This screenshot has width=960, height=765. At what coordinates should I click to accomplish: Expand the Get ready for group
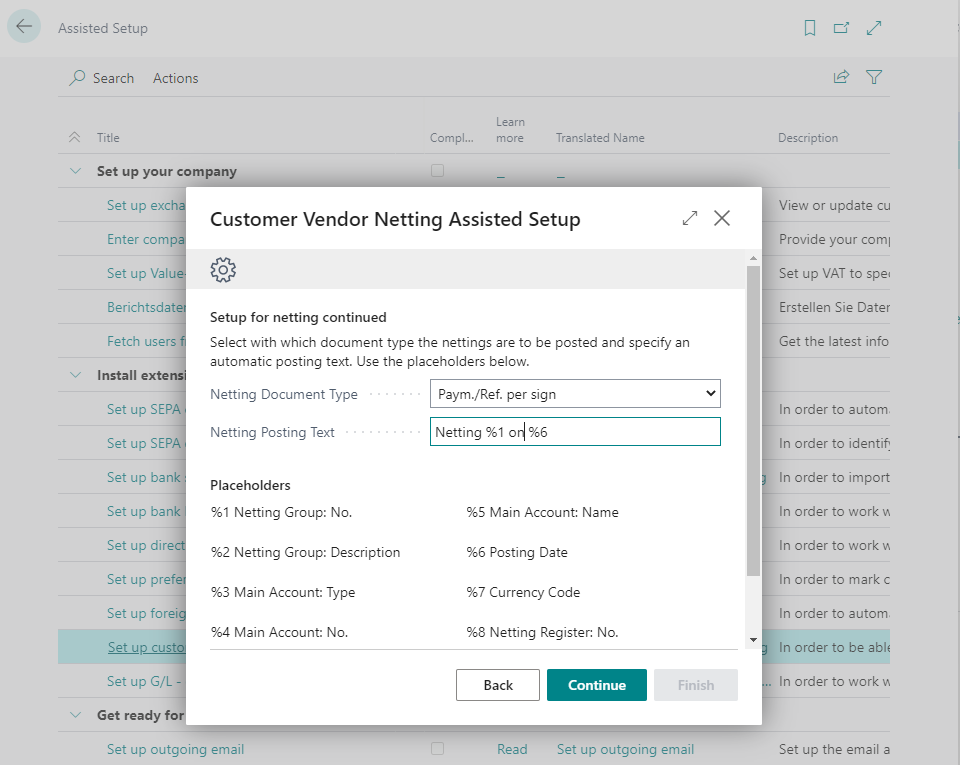click(x=75, y=715)
